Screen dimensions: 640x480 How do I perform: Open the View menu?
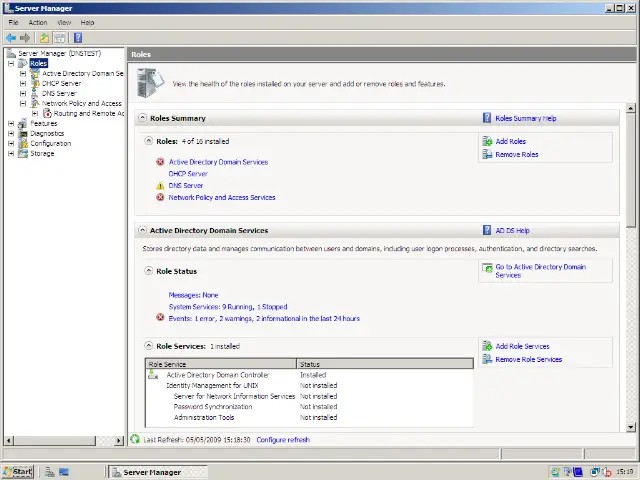[64, 22]
